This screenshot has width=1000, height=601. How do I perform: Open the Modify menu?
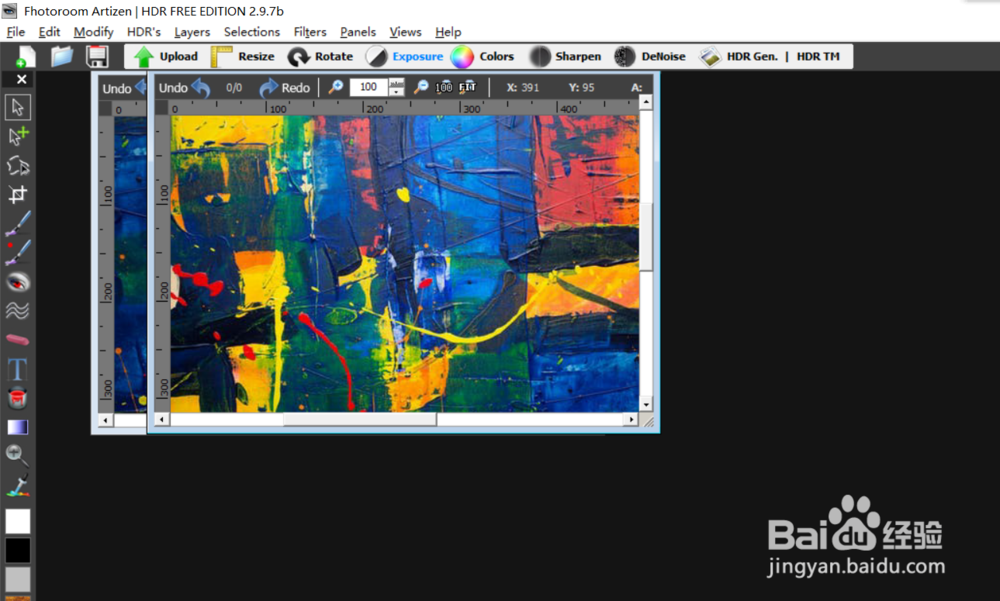coord(93,32)
